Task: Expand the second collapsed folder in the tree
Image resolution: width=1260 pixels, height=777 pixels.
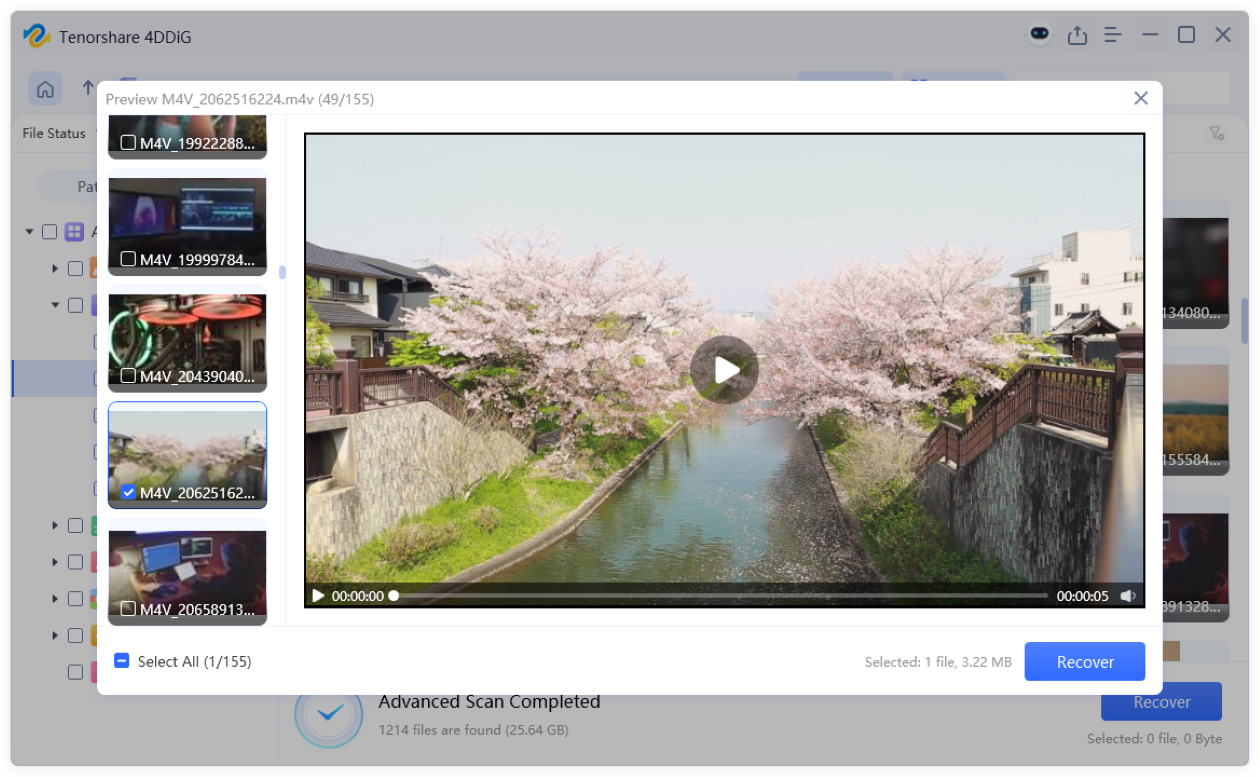Action: click(55, 525)
